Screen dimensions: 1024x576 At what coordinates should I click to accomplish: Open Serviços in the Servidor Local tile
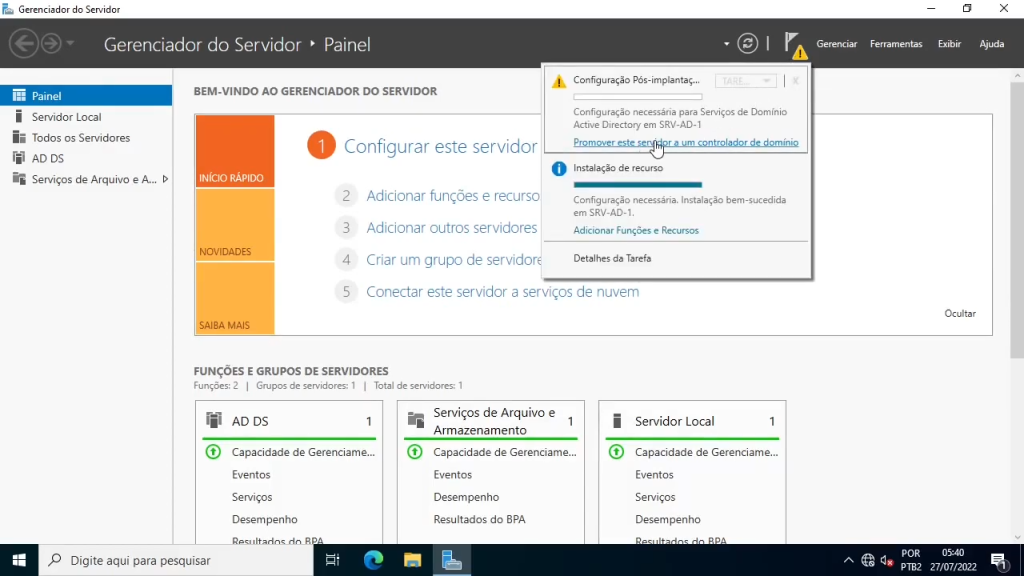[x=655, y=497]
